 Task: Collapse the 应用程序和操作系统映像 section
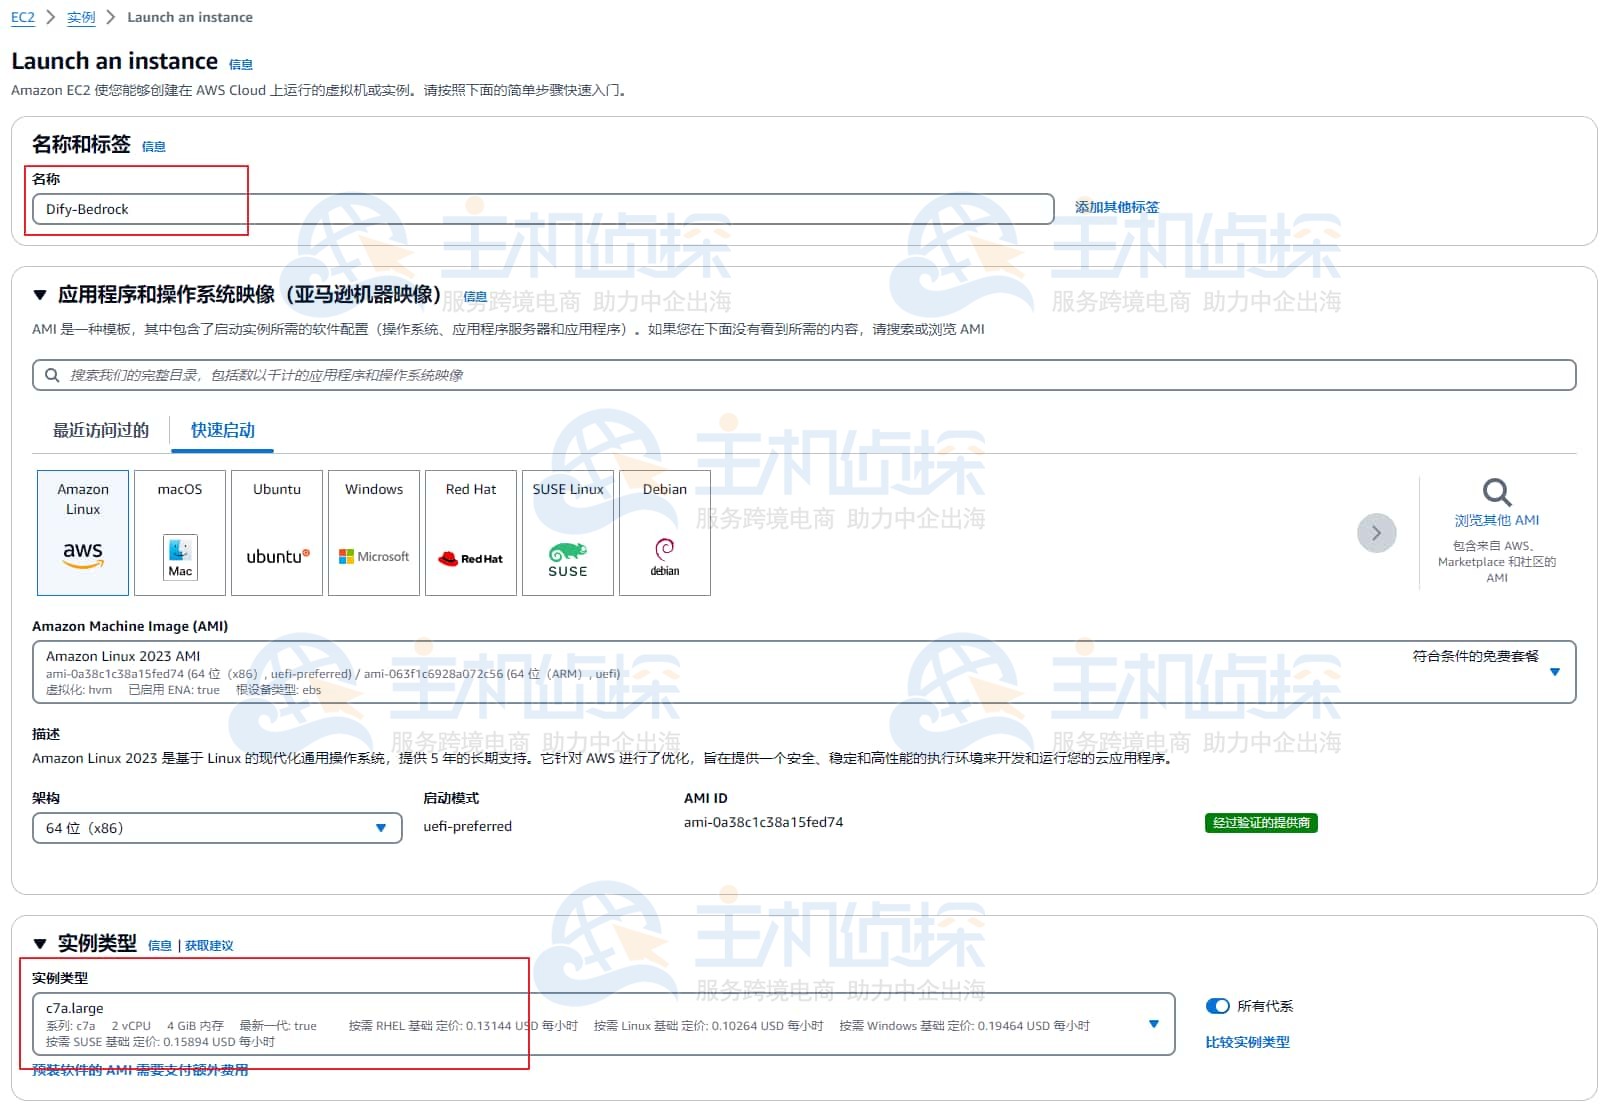point(40,295)
